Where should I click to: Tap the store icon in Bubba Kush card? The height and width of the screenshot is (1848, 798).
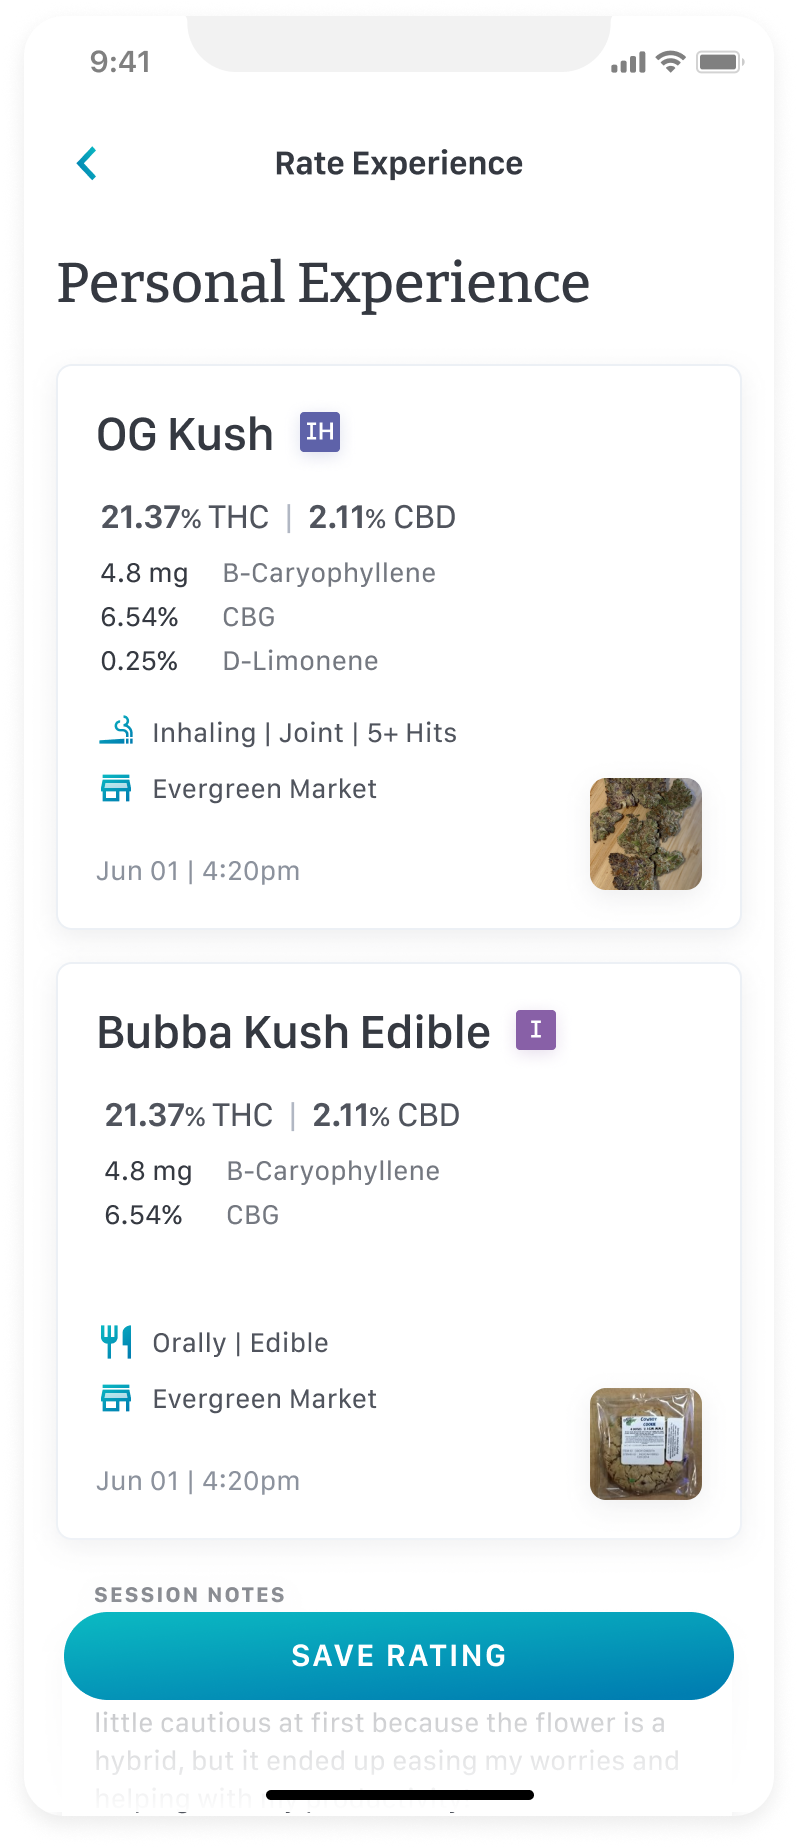116,1398
